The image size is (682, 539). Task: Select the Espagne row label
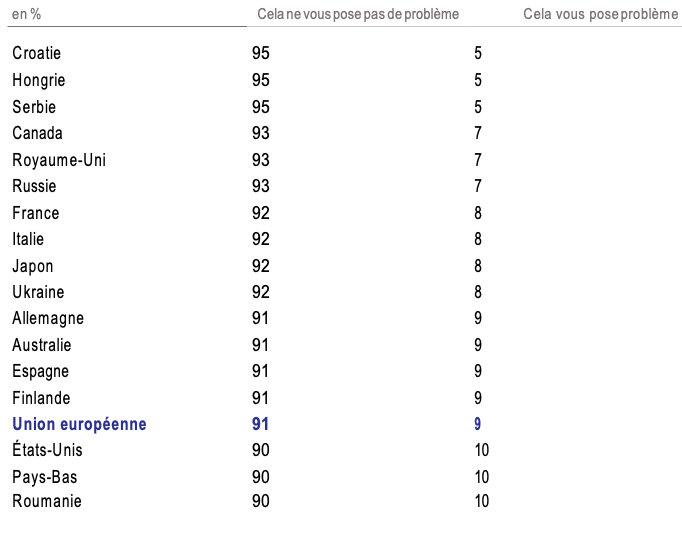[x=41, y=372]
